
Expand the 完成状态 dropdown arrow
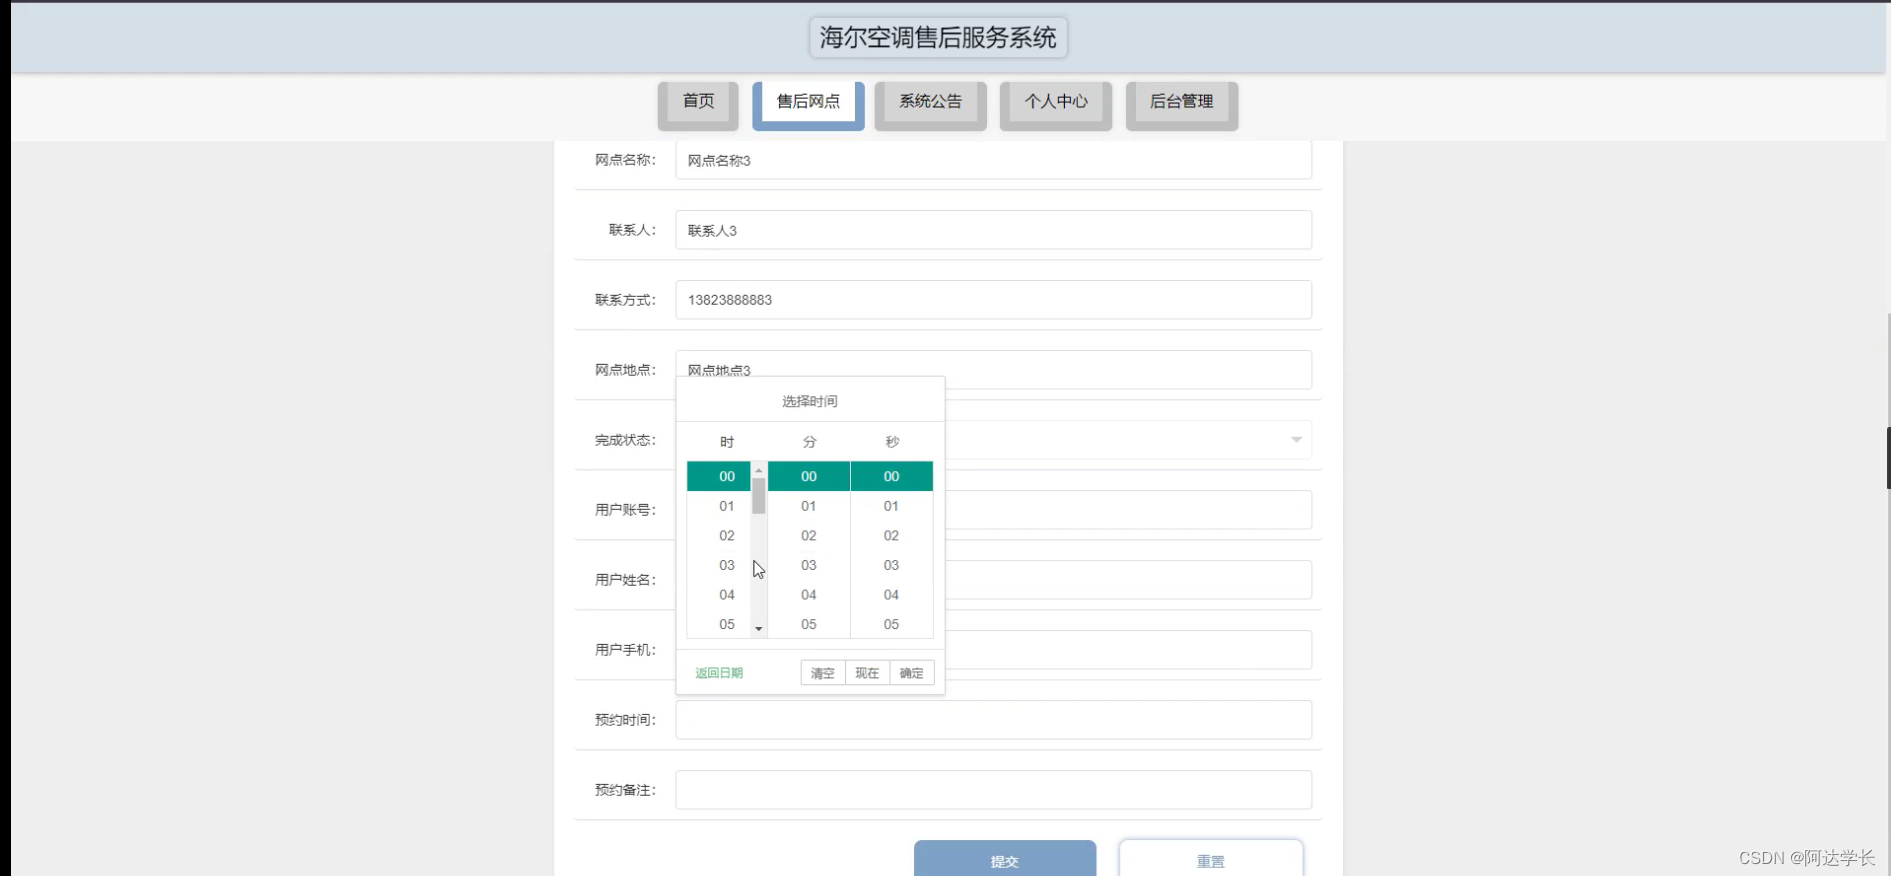click(x=1296, y=440)
